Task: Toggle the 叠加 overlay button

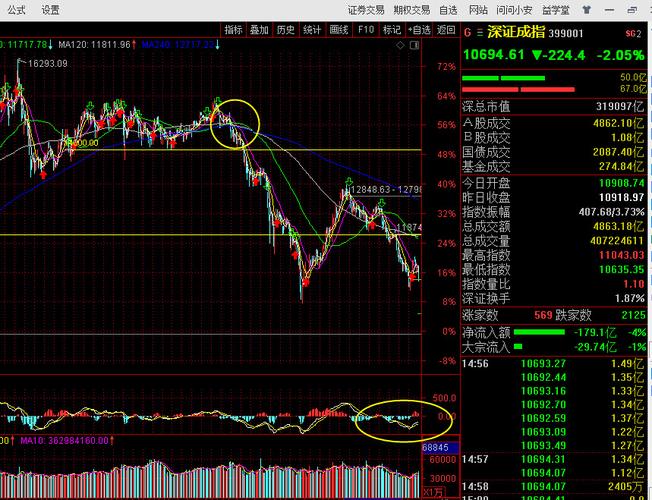Action: (x=259, y=30)
